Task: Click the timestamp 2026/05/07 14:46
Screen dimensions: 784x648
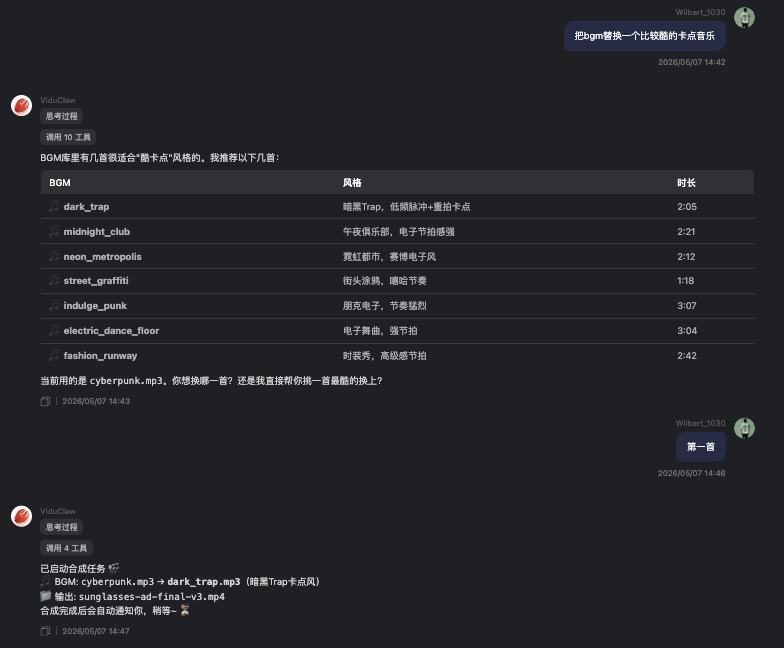Action: tap(692, 473)
